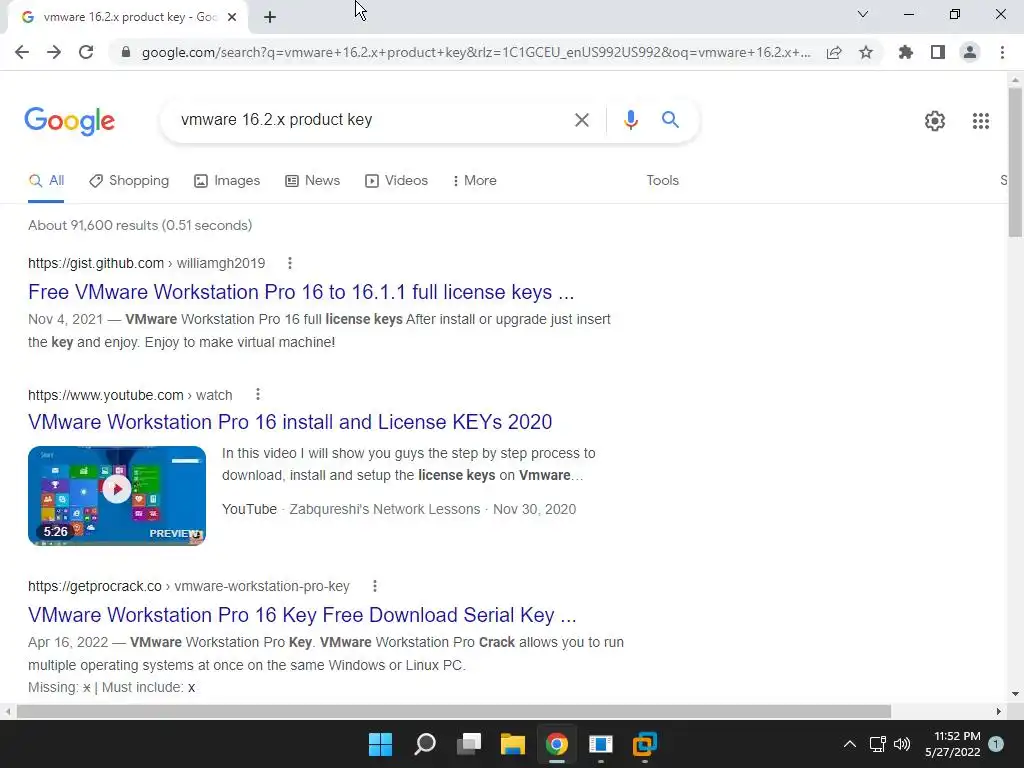Go forward to the next page
Screen dimensions: 1024x768
(x=54, y=52)
